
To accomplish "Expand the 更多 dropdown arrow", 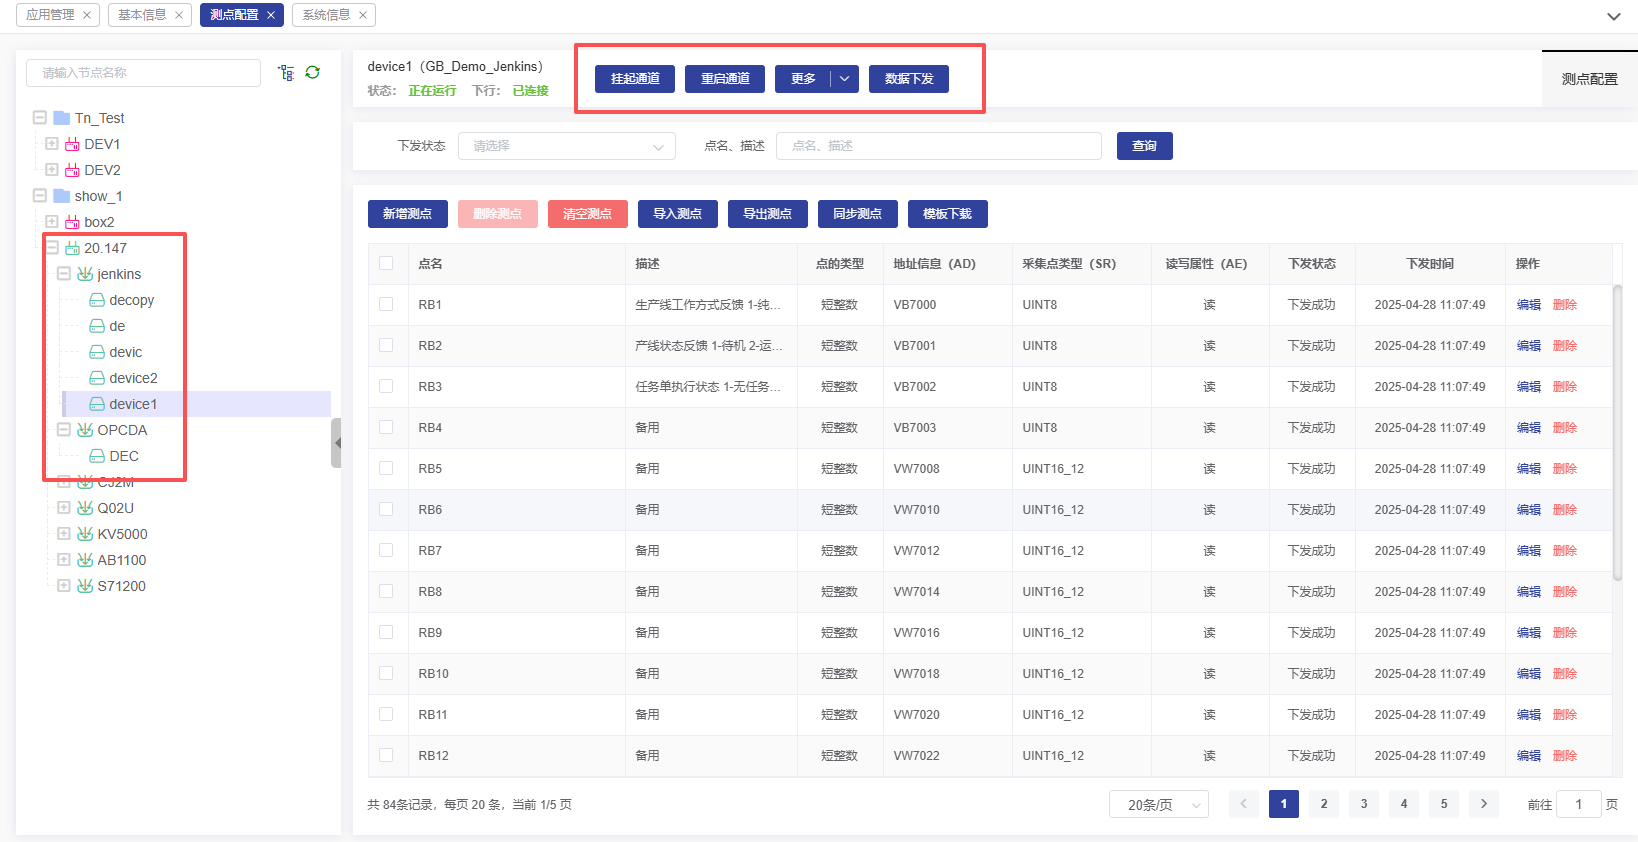I will click(x=845, y=79).
